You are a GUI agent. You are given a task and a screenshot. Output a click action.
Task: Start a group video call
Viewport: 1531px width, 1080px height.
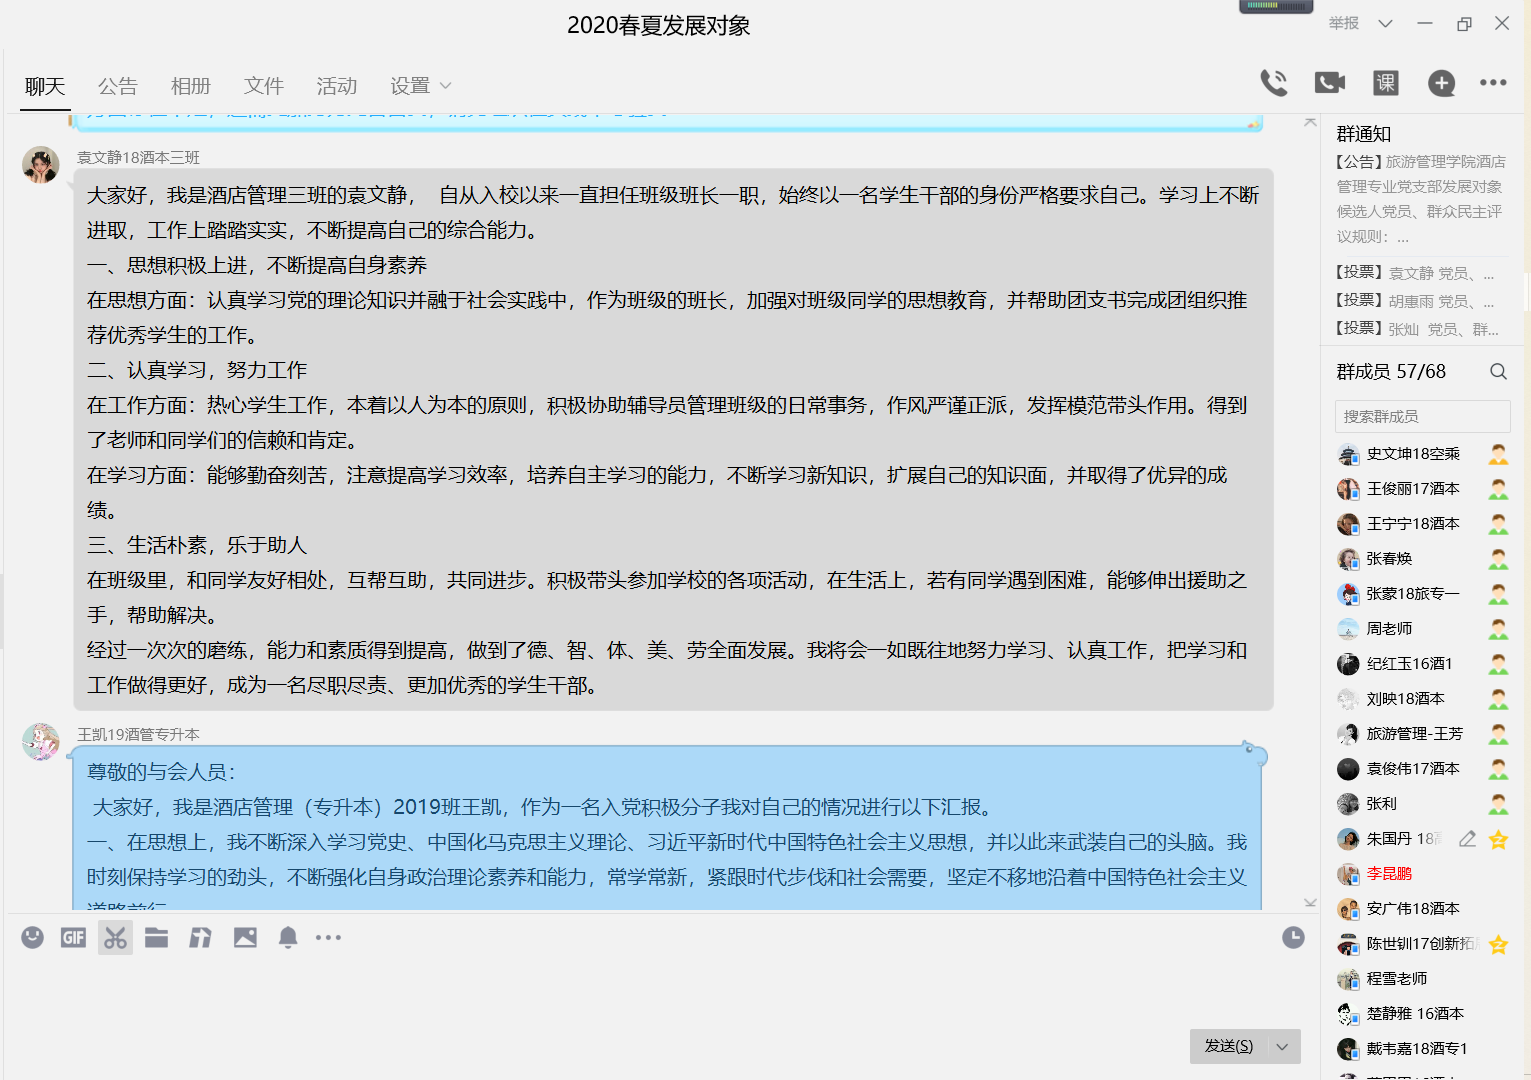[x=1329, y=83]
